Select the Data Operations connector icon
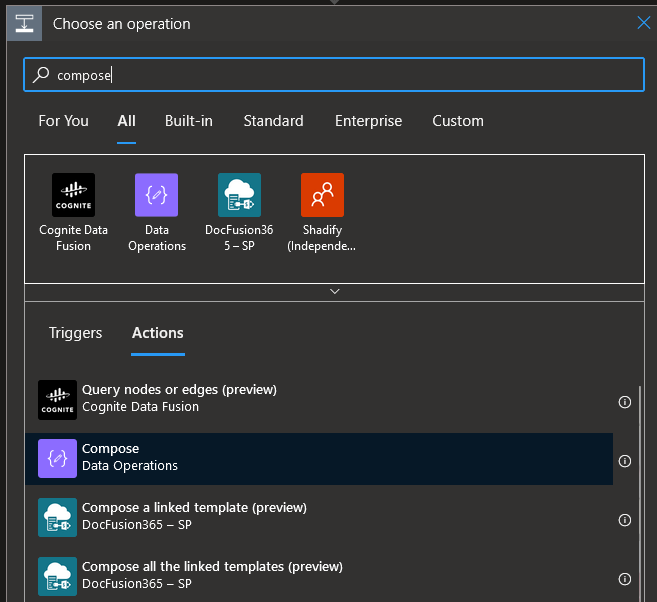The height and width of the screenshot is (602, 657). point(156,195)
